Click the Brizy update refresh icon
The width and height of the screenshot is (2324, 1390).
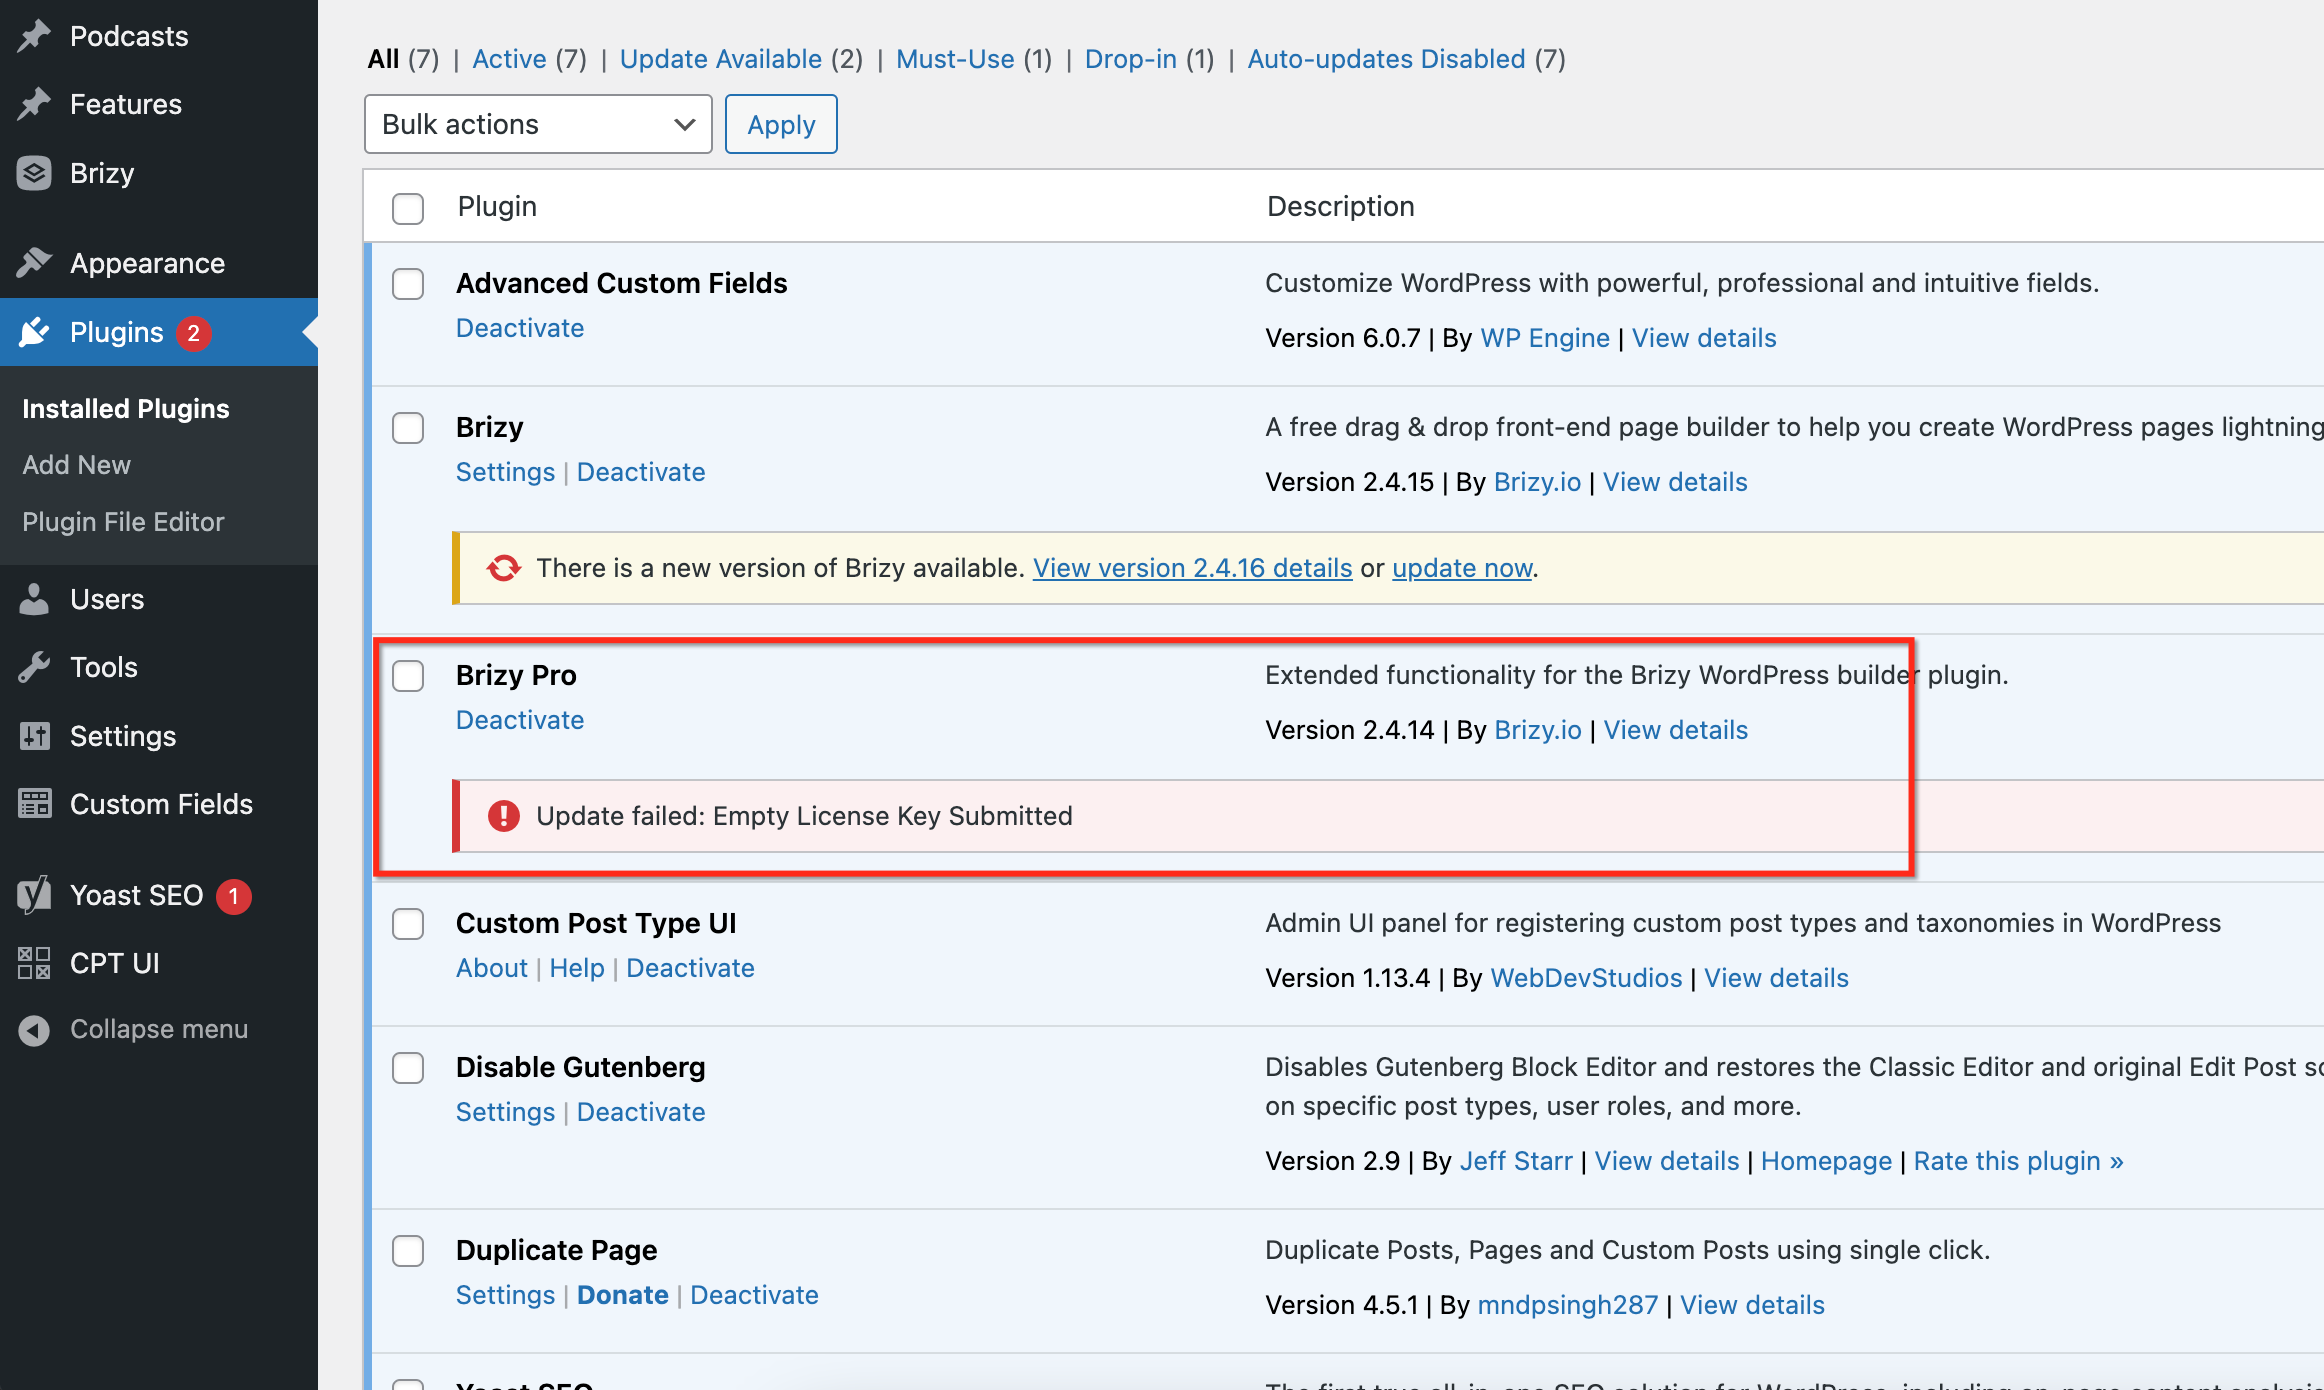504,568
